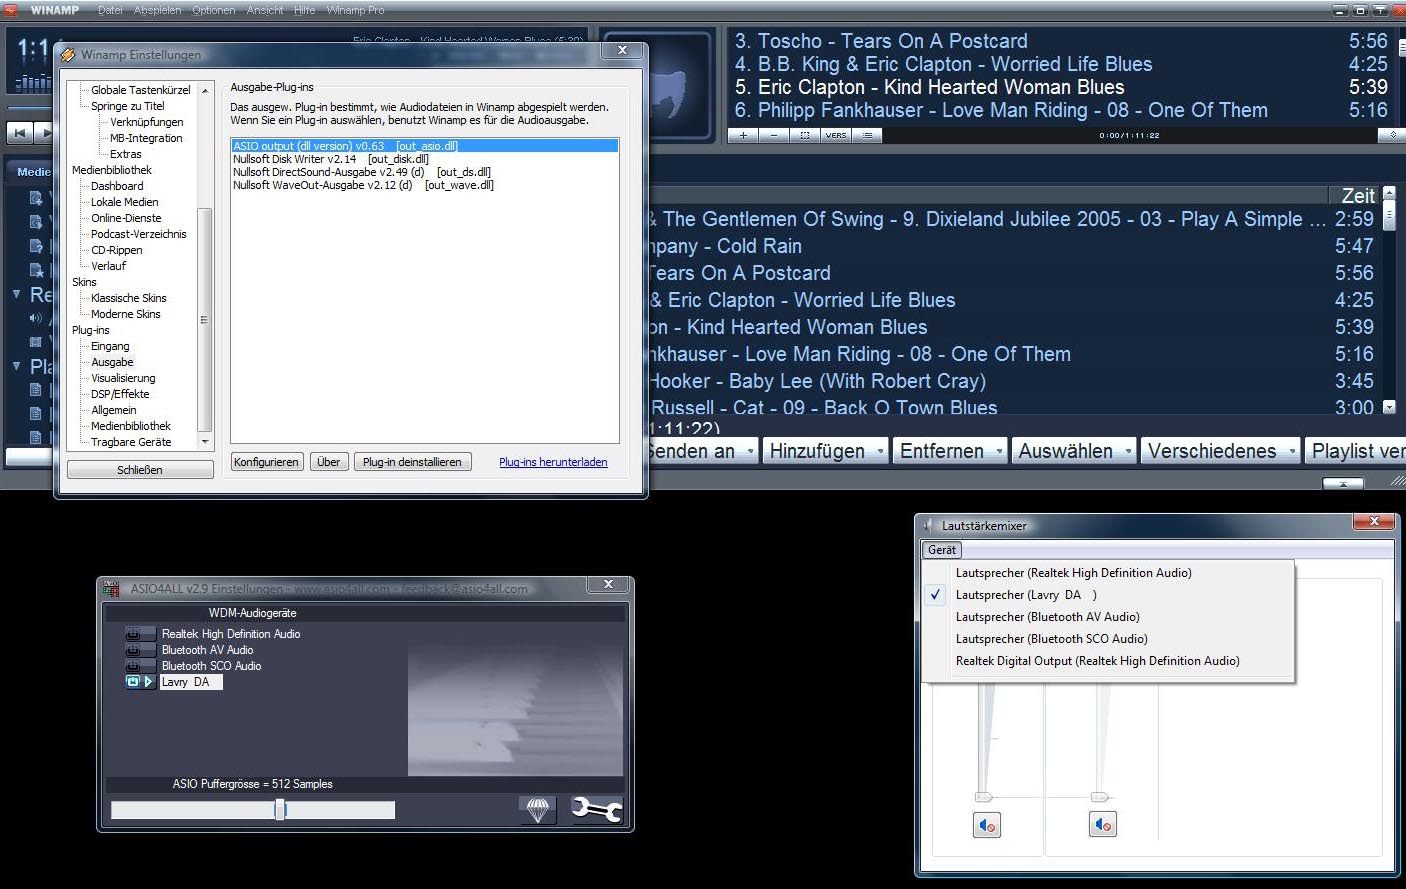
Task: Enable the Realtek High Definition Audio device
Action: coord(133,634)
